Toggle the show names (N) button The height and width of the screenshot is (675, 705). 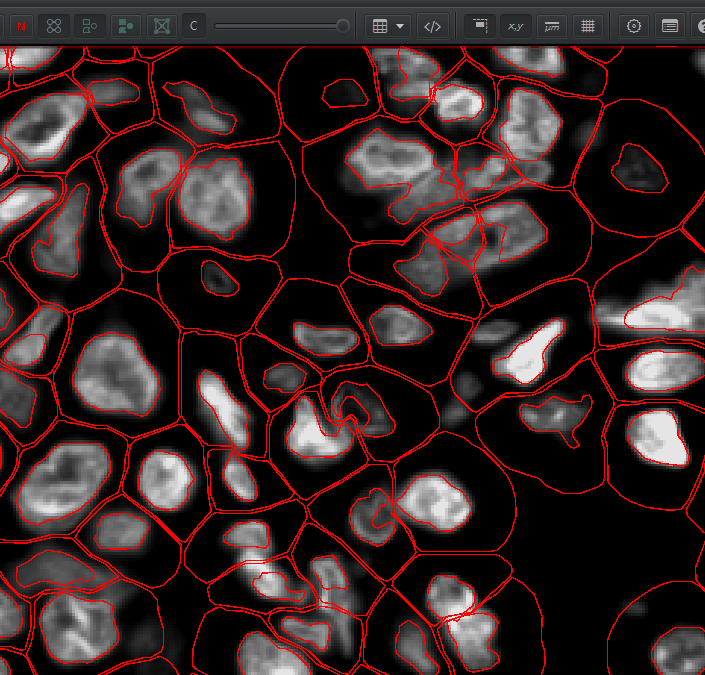click(x=22, y=26)
